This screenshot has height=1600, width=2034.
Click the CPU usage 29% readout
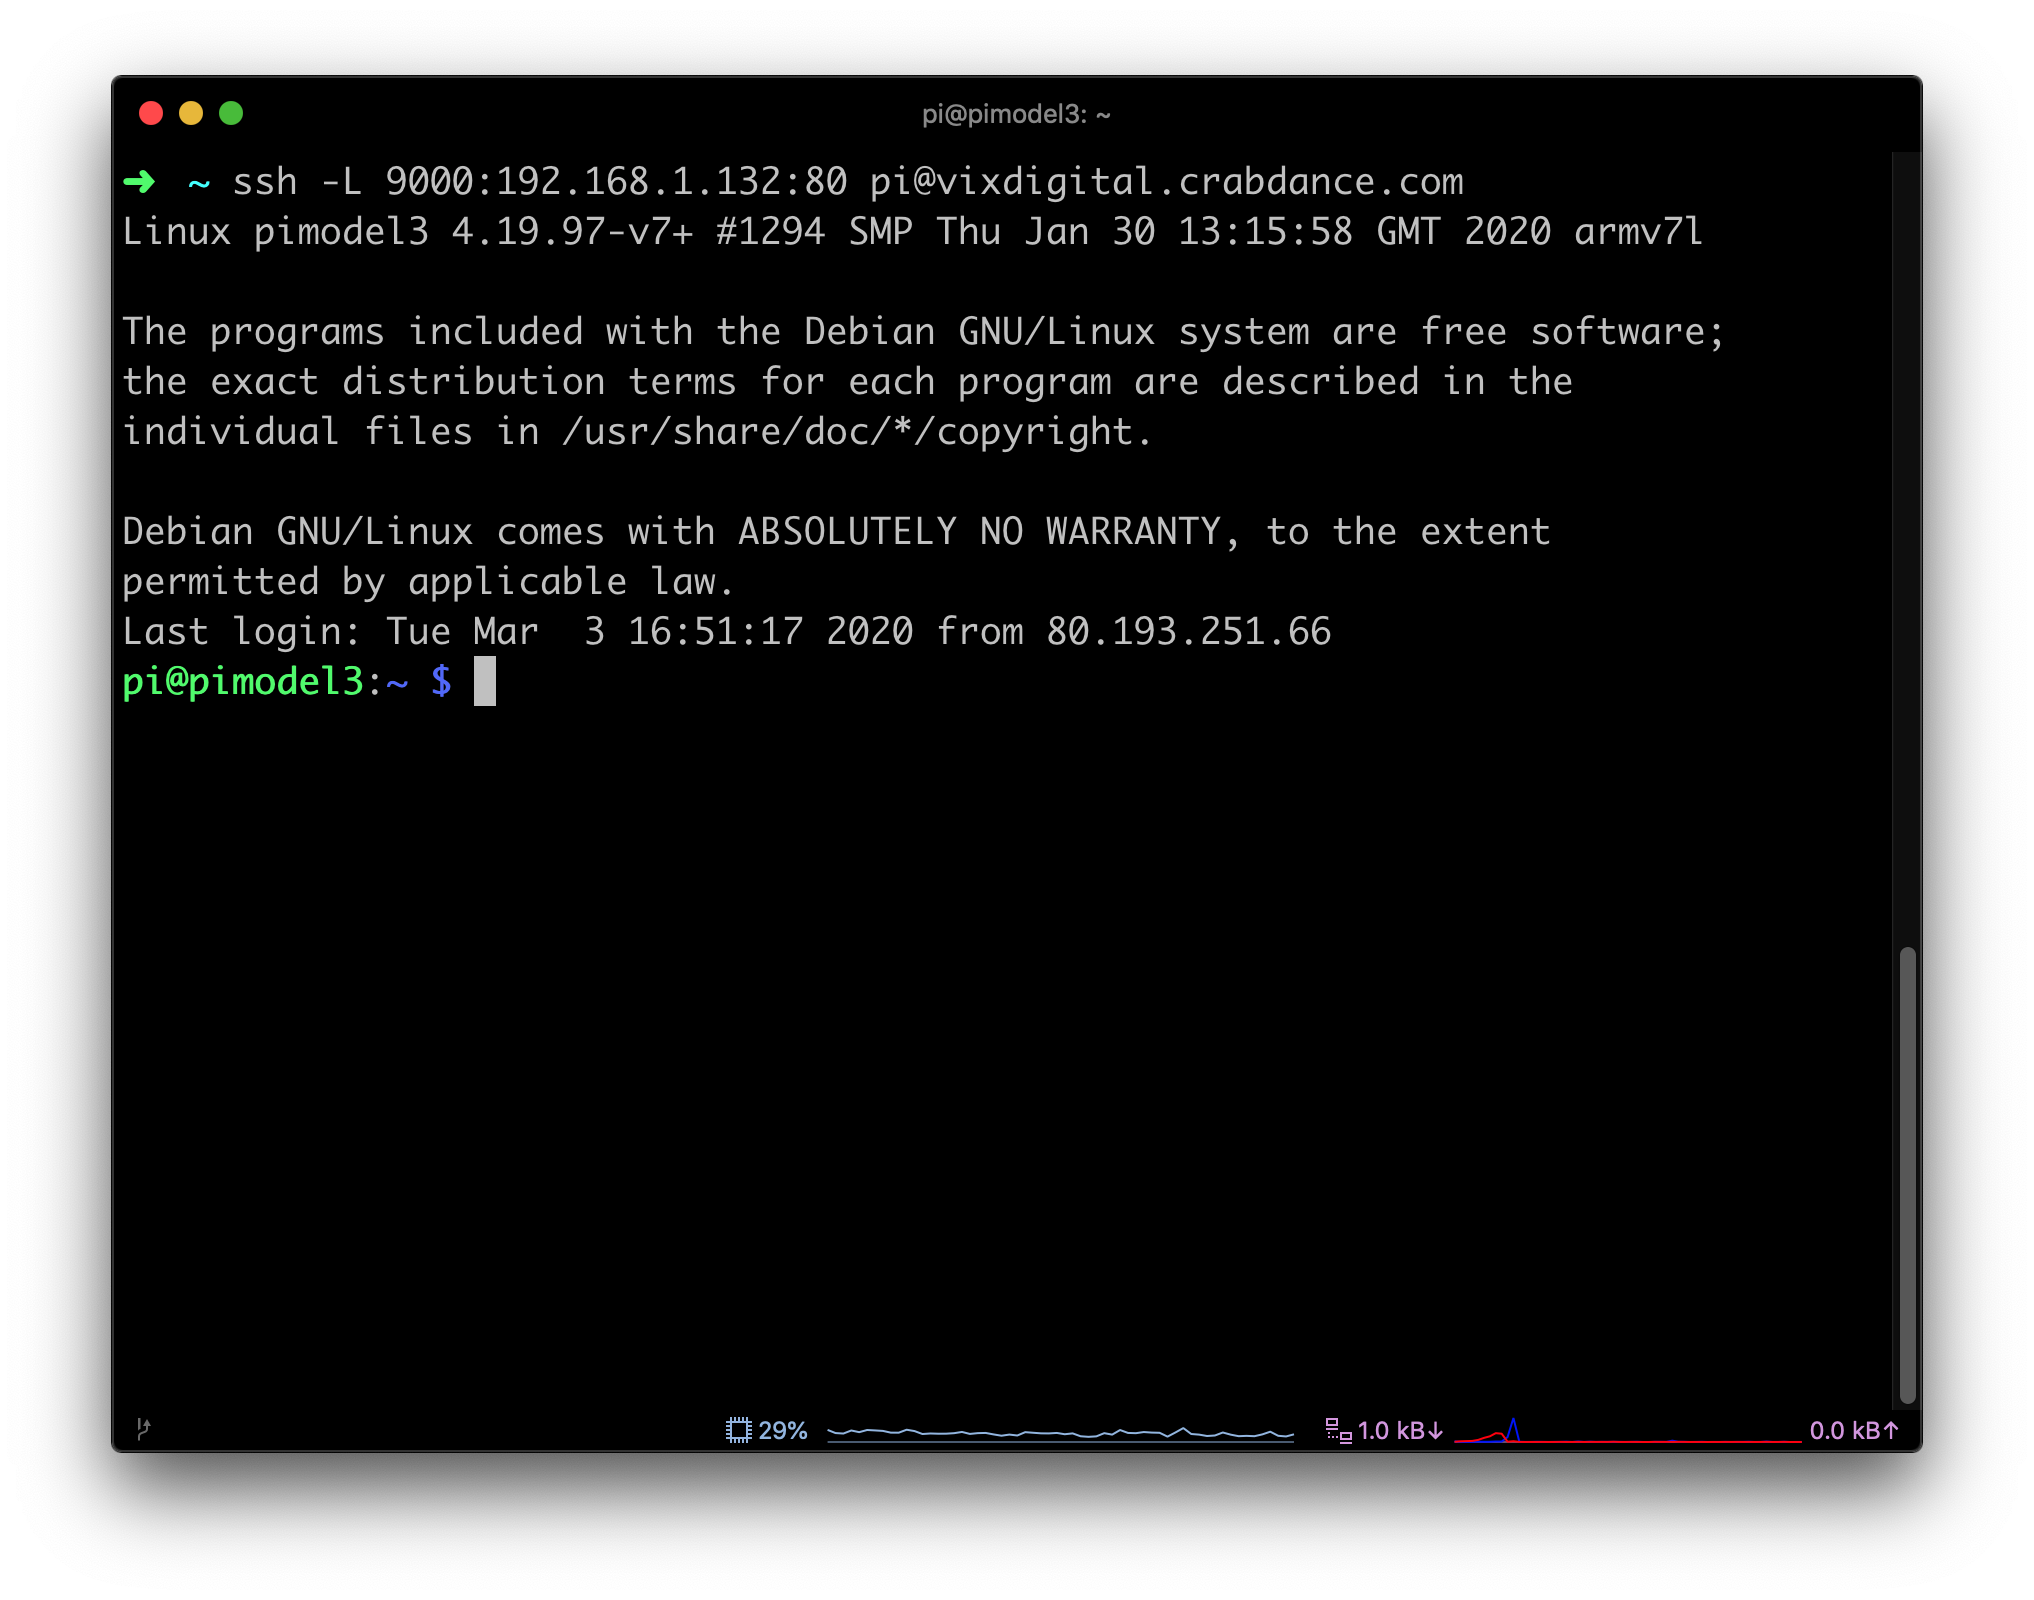point(782,1430)
